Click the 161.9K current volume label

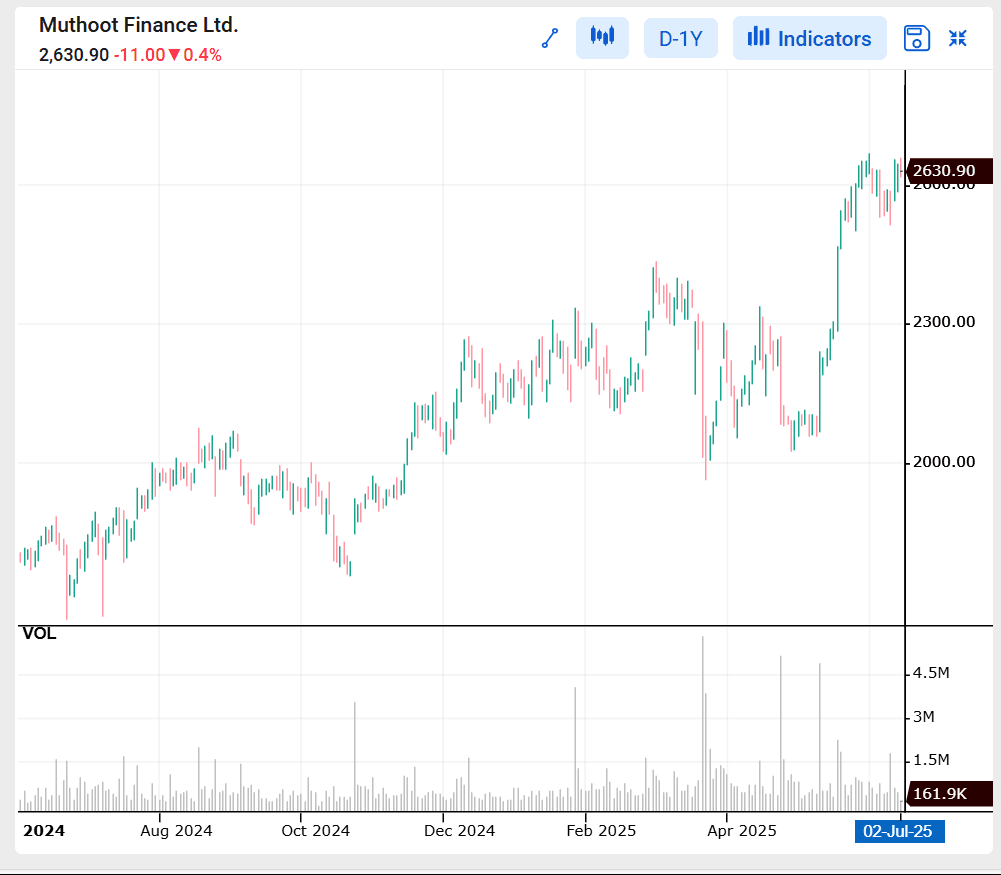949,793
